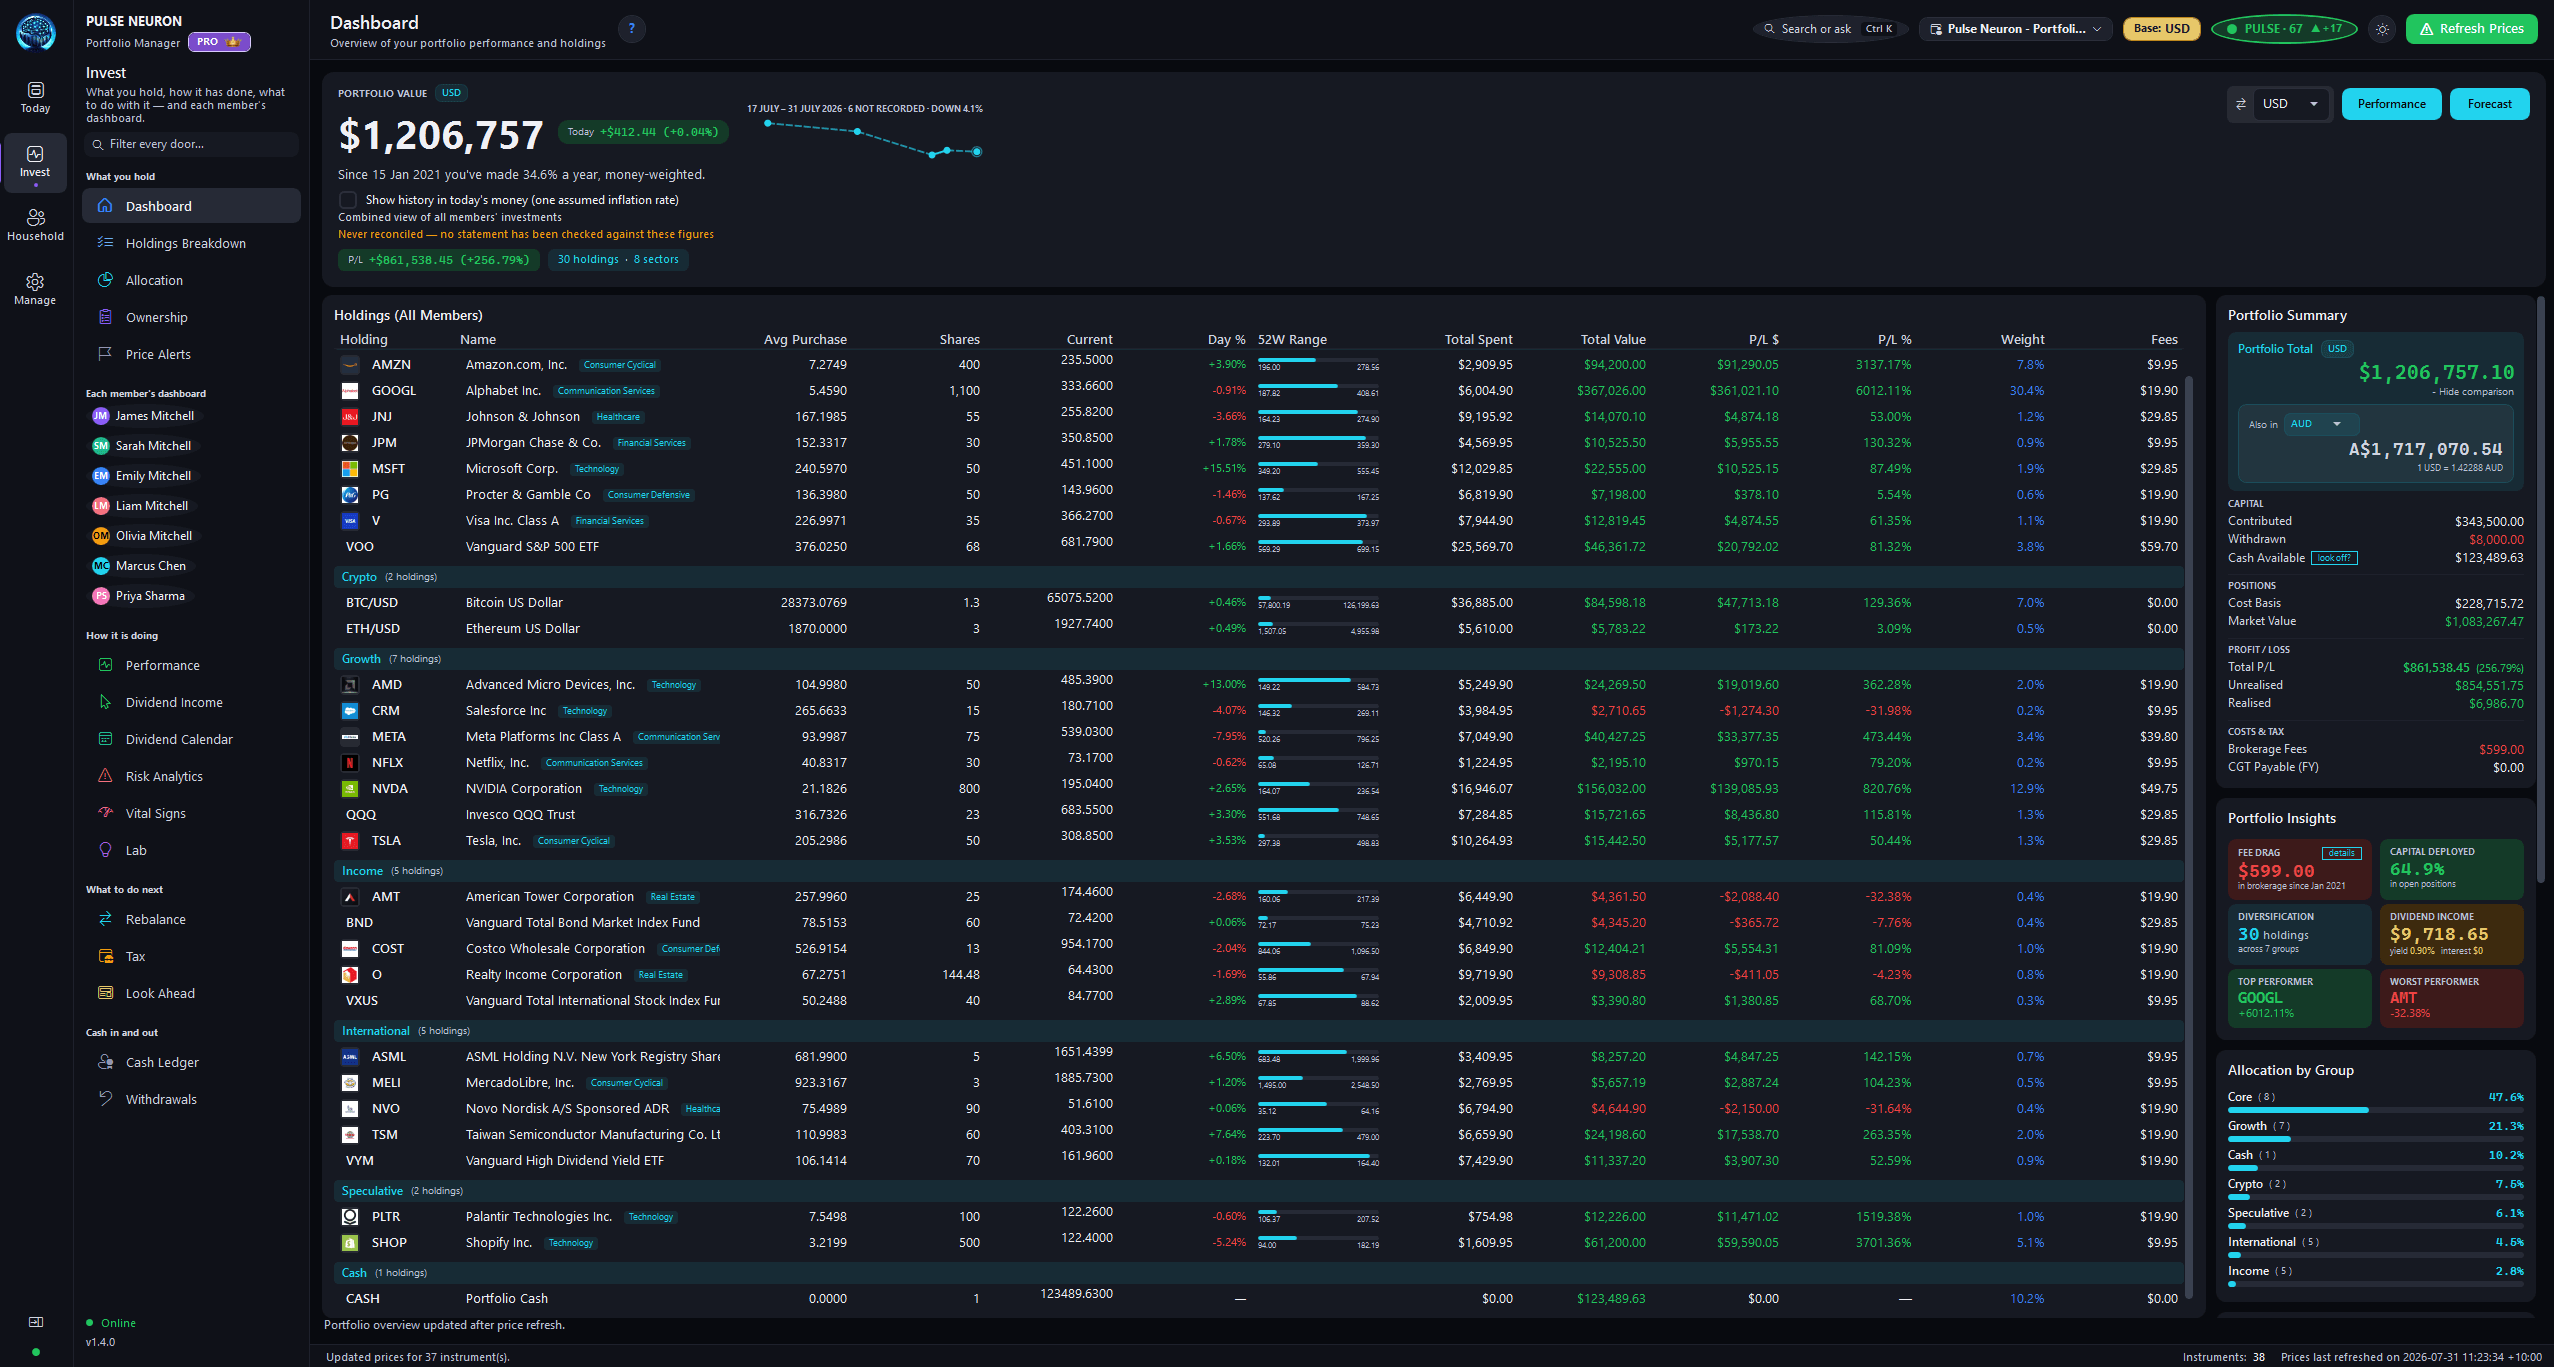Collapse the Cash holdings group

[x=1257, y=1273]
